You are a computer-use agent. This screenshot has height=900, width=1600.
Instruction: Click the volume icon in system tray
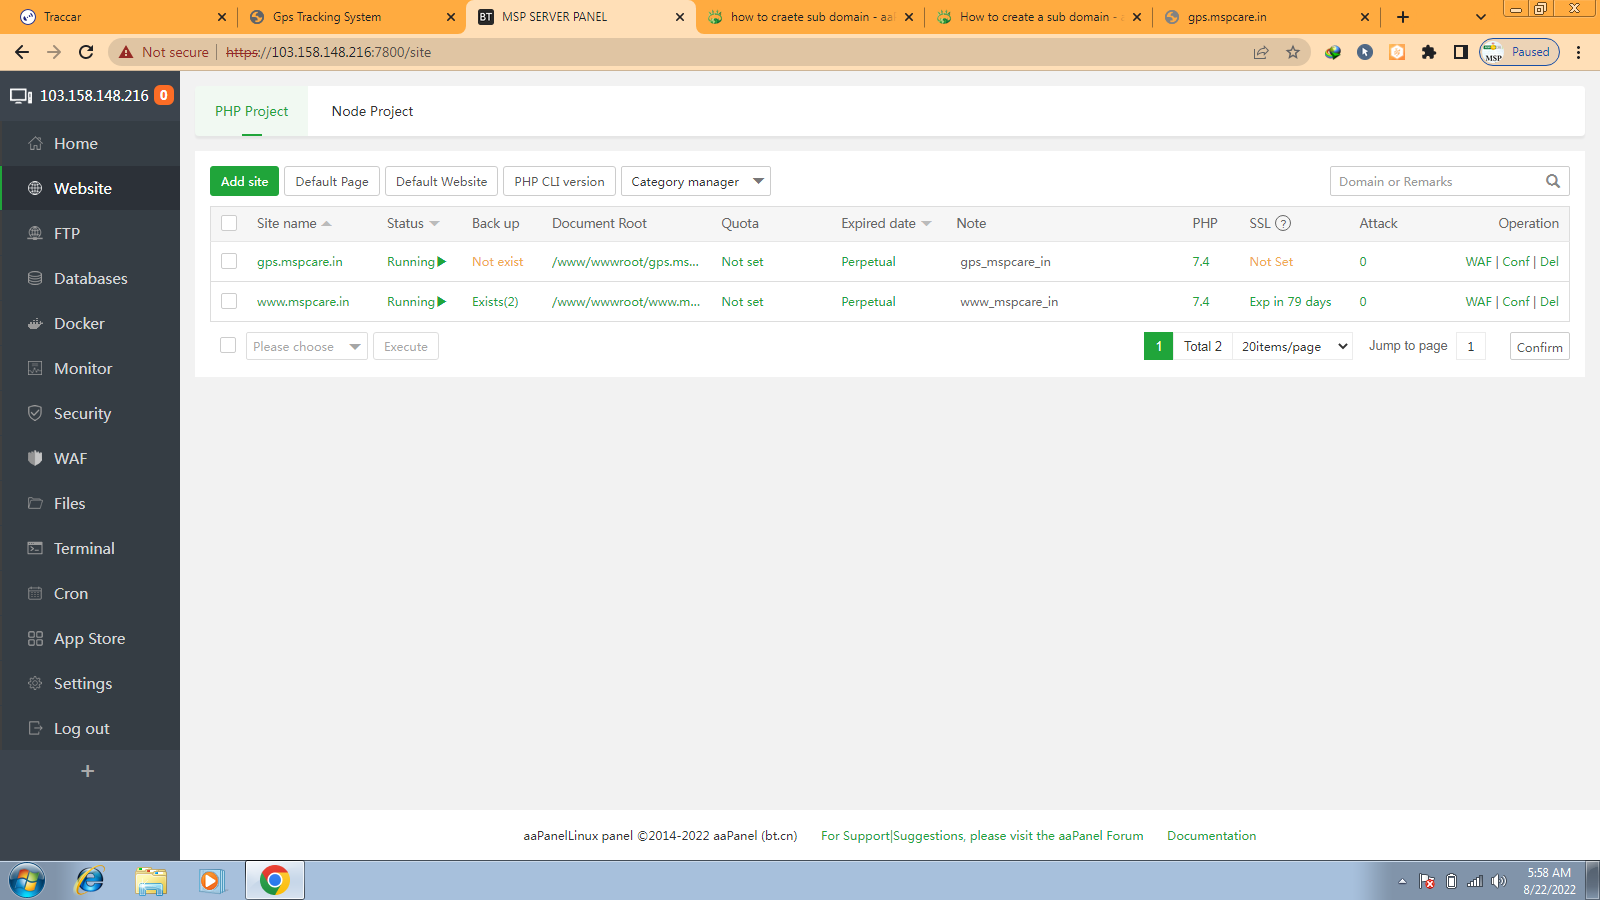[1498, 881]
